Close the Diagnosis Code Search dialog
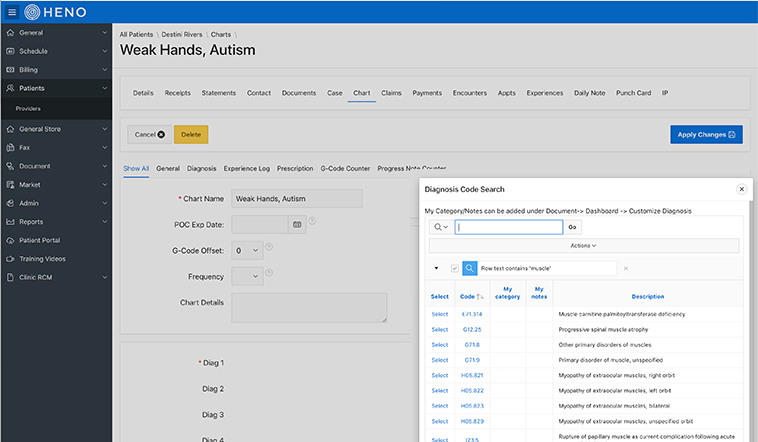This screenshot has height=442, width=758. pos(742,189)
